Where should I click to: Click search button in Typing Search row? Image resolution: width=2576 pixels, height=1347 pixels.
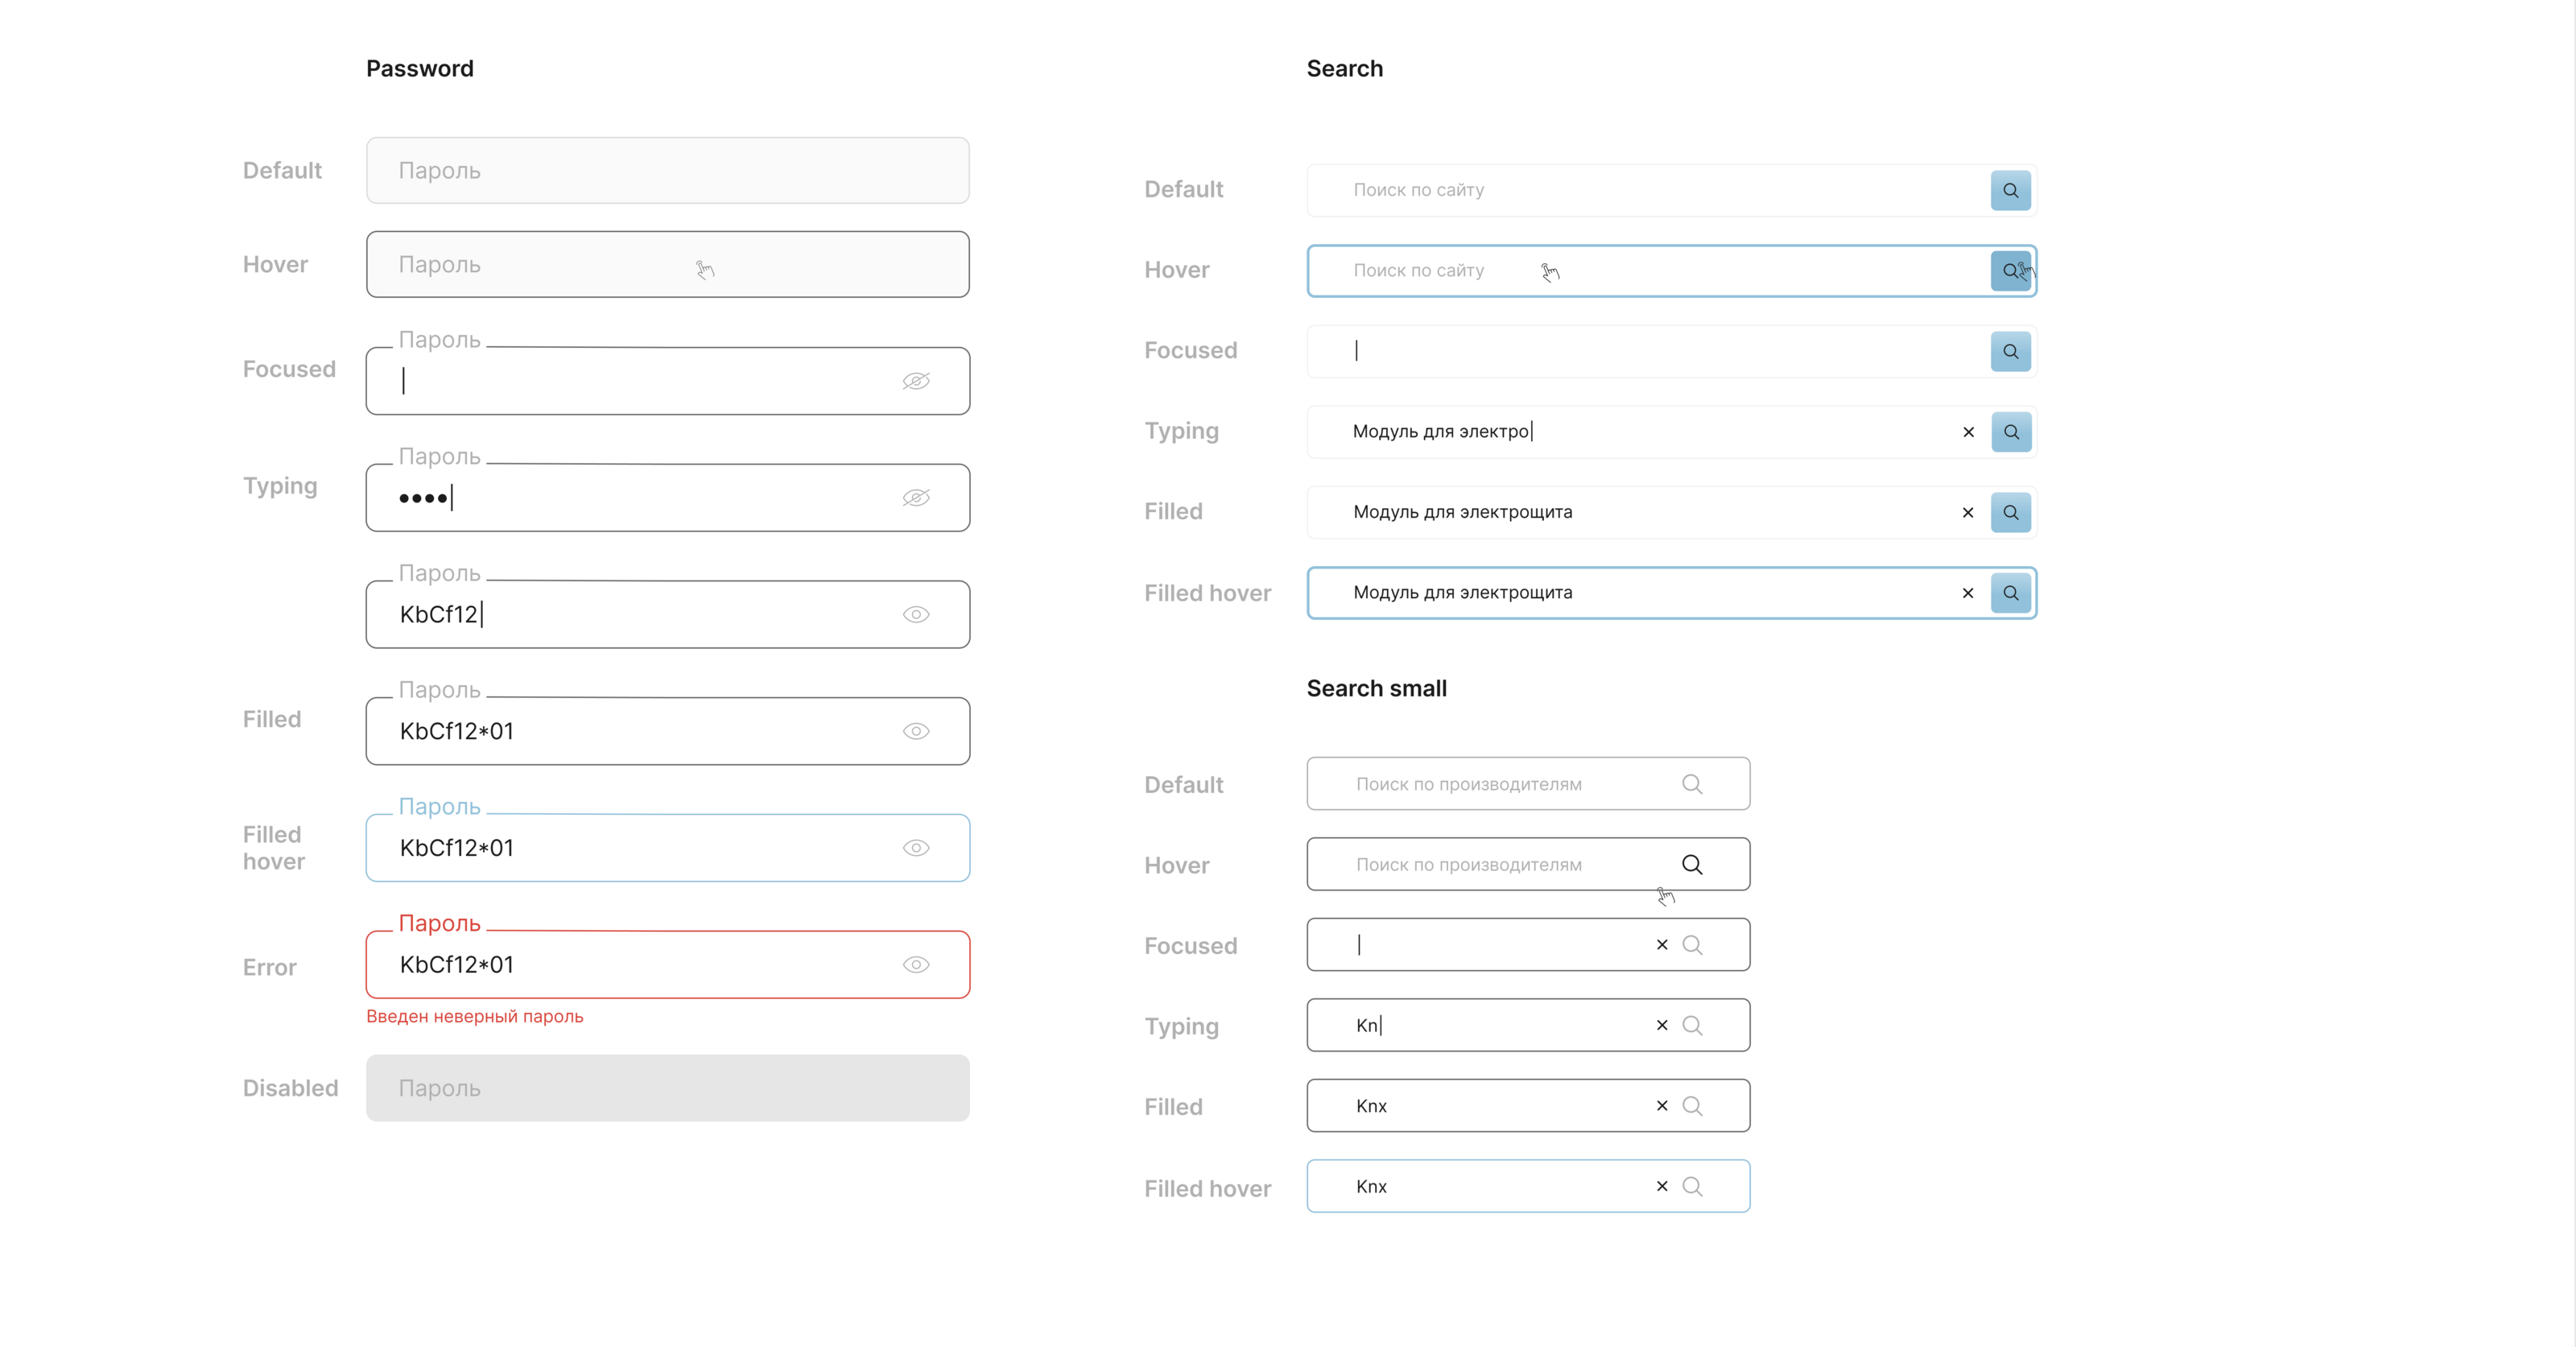tap(2010, 432)
